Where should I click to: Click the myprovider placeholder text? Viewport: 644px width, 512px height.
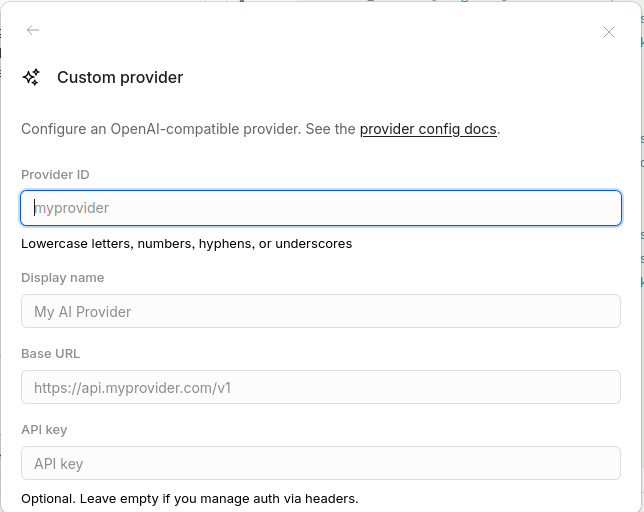click(x=72, y=208)
